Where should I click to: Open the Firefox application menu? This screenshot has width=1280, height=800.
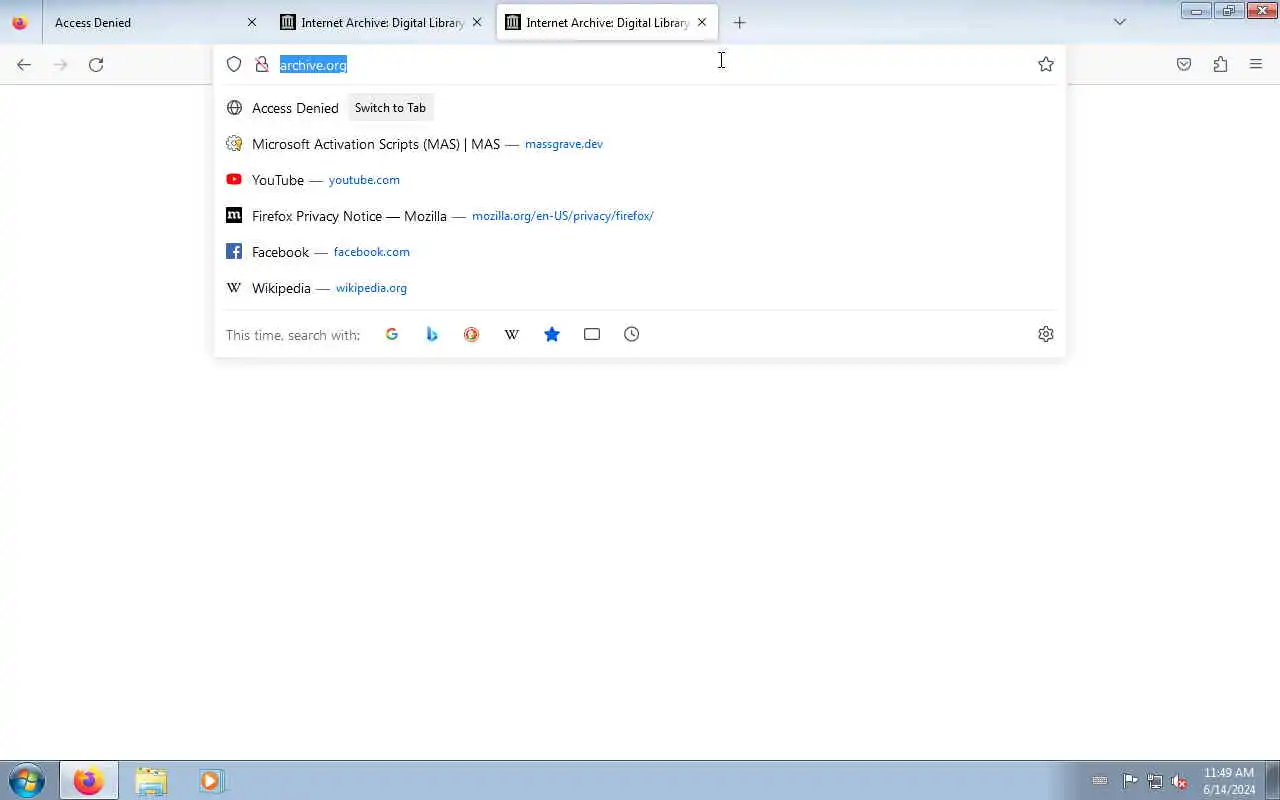click(1256, 64)
